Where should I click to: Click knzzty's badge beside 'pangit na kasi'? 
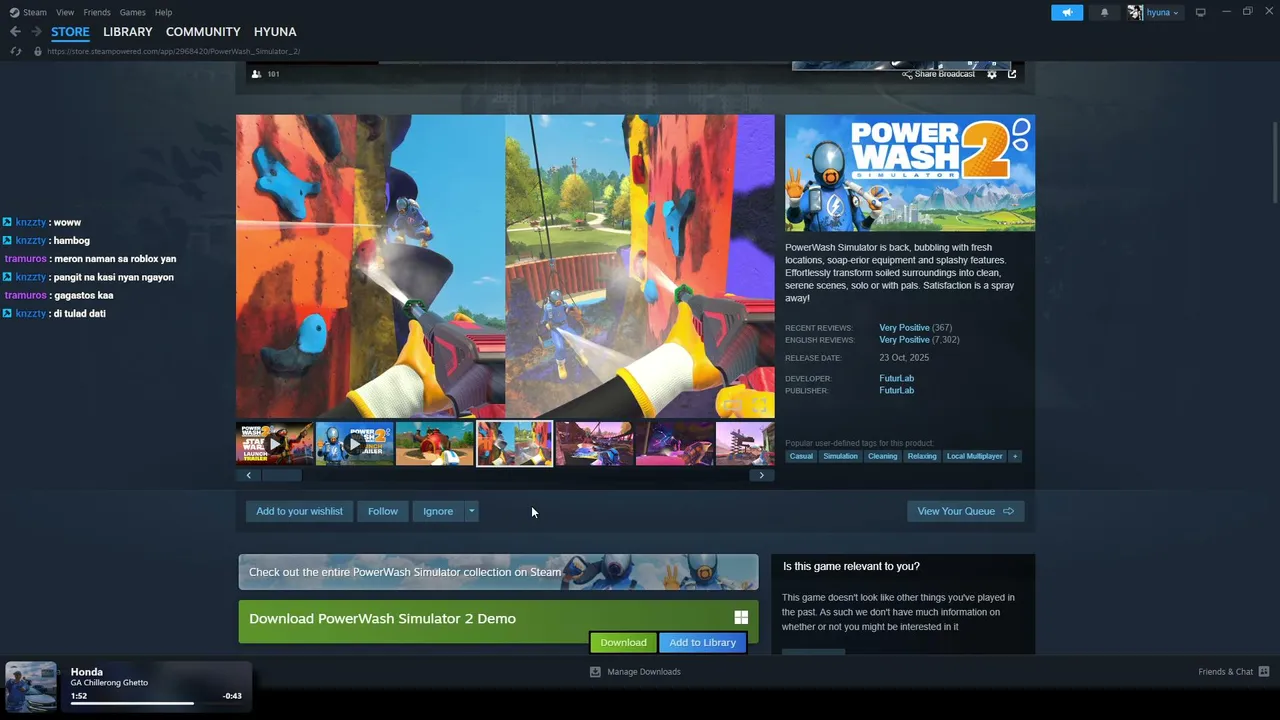coord(7,277)
